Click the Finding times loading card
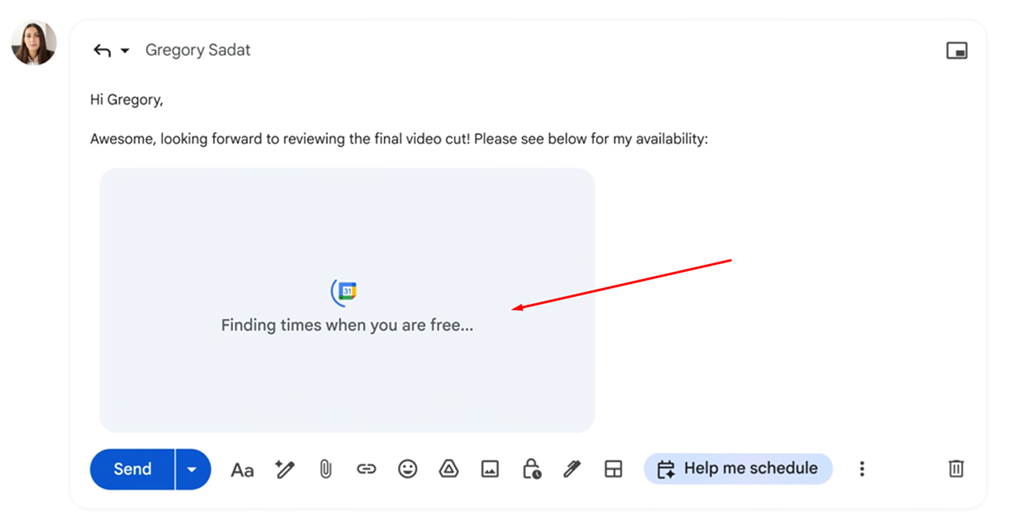1010x522 pixels. 347,300
